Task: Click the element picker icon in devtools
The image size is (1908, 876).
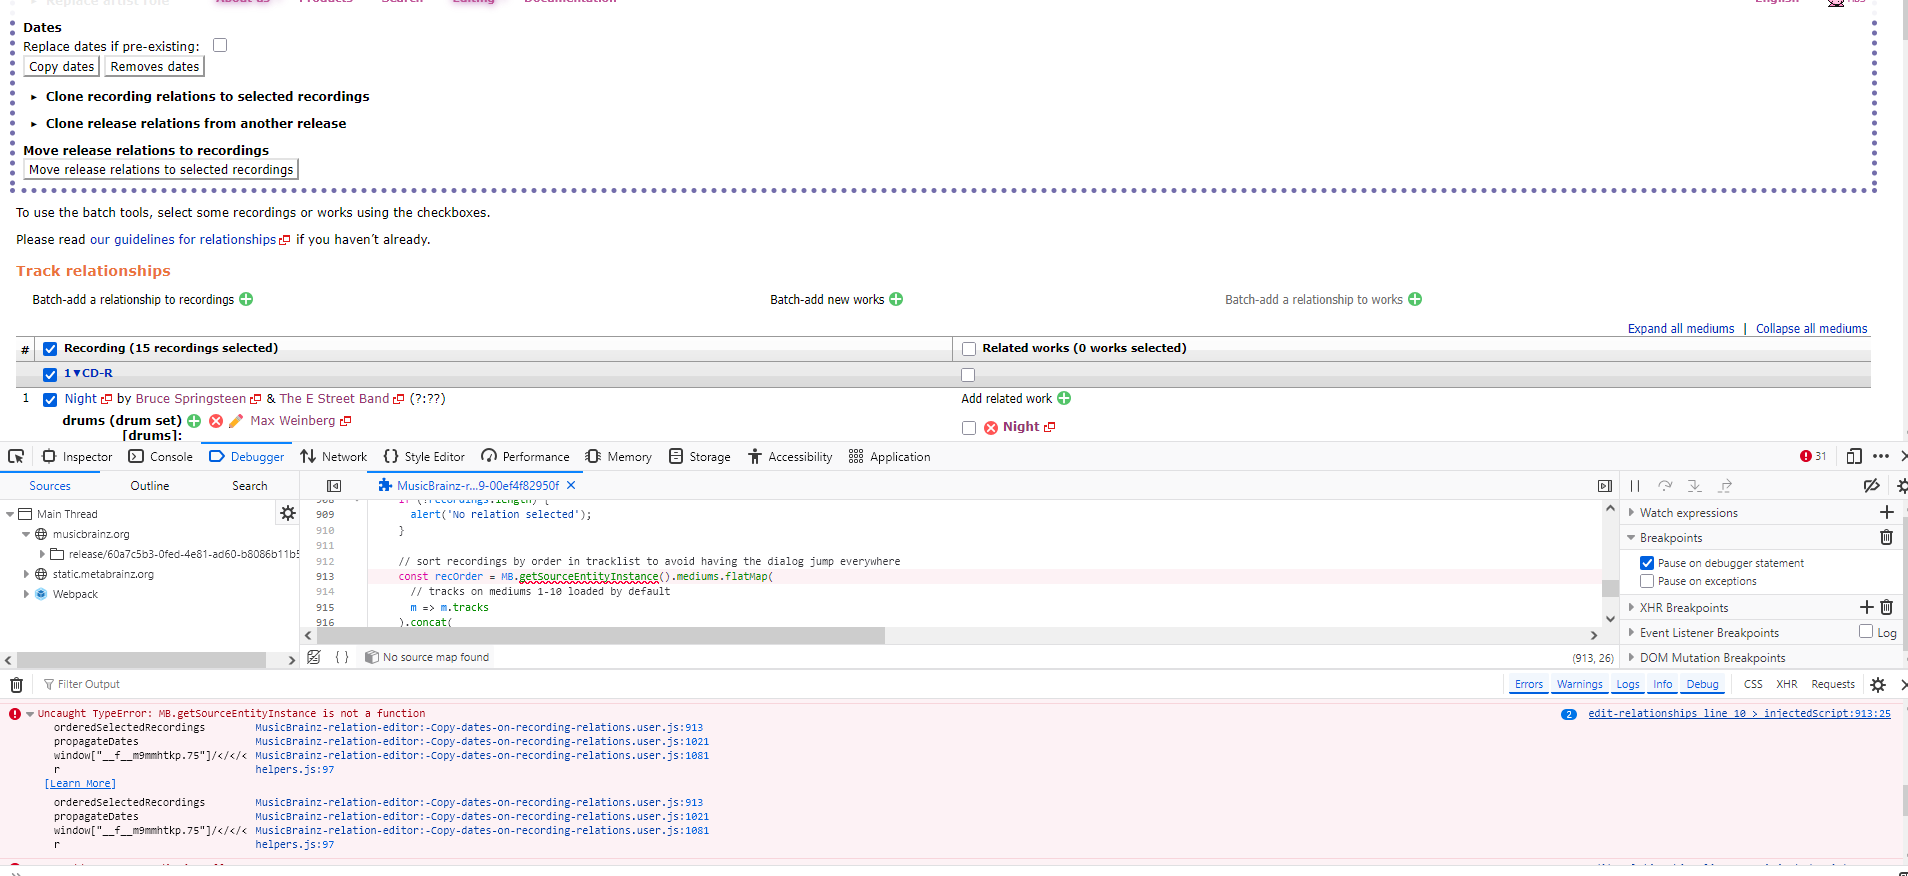Action: click(x=16, y=456)
